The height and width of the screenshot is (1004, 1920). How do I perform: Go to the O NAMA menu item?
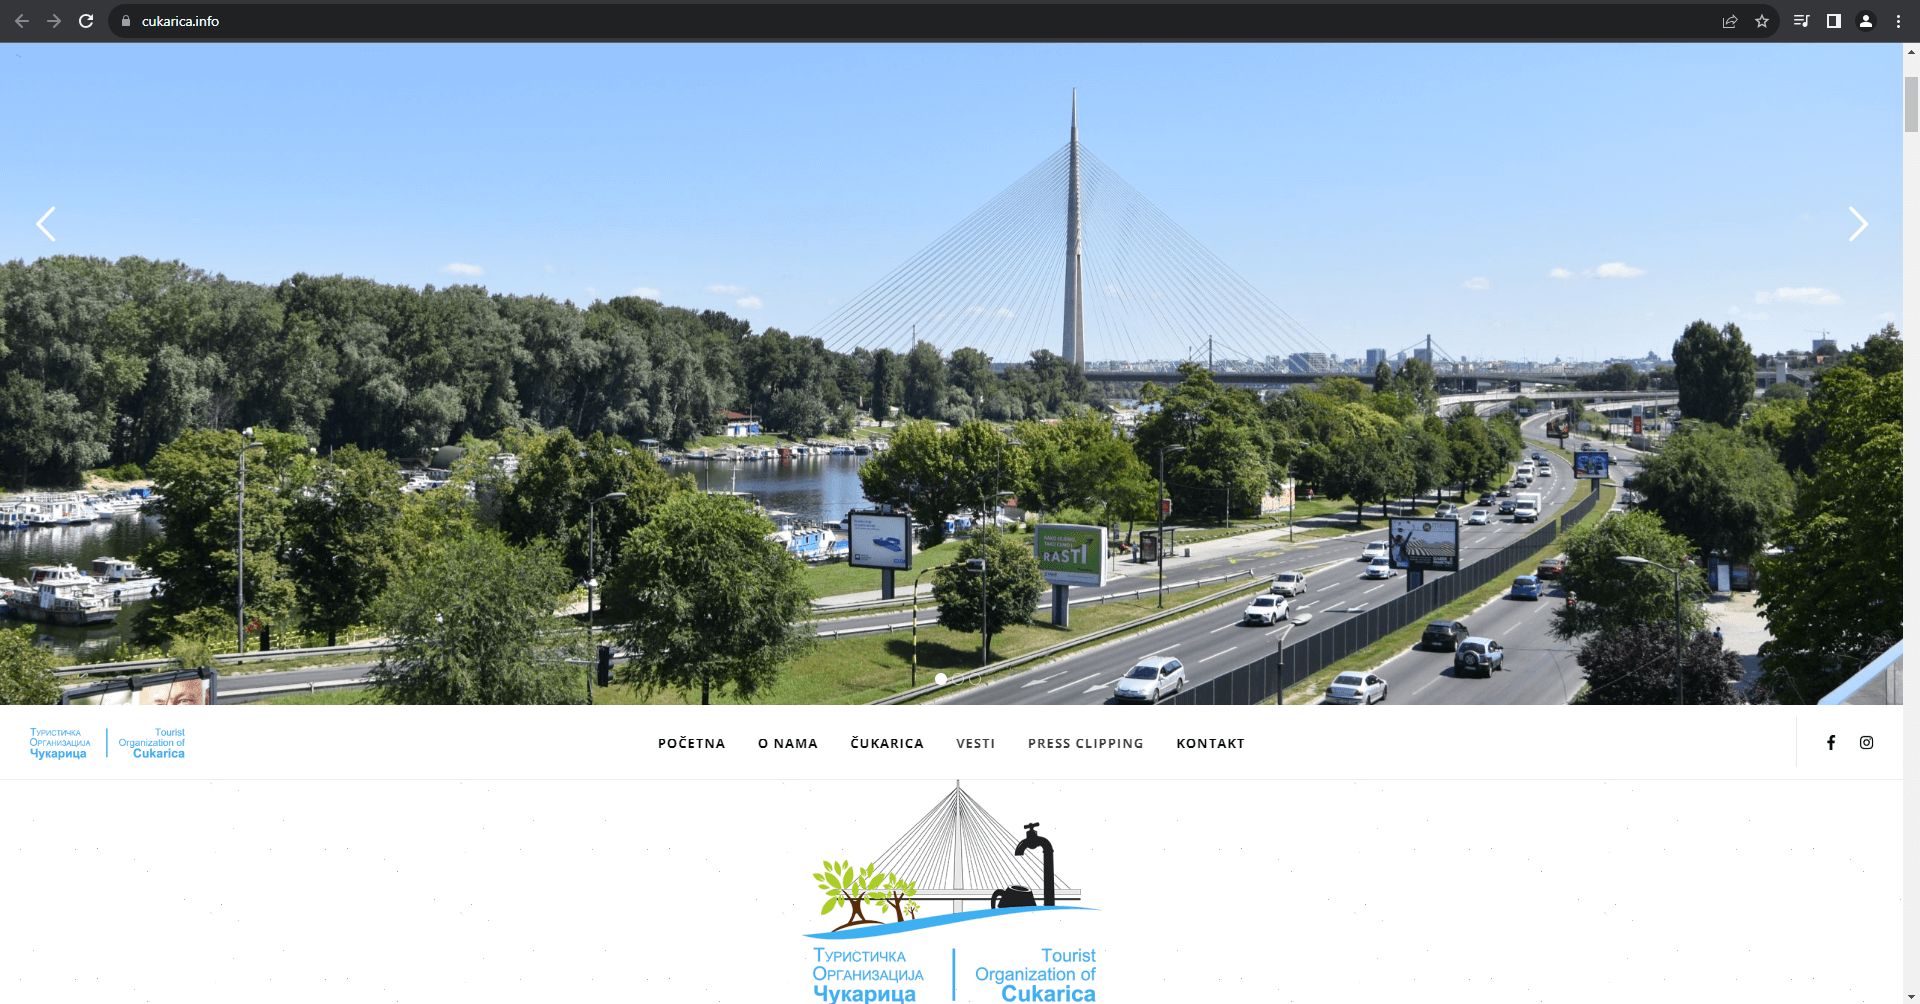click(788, 744)
